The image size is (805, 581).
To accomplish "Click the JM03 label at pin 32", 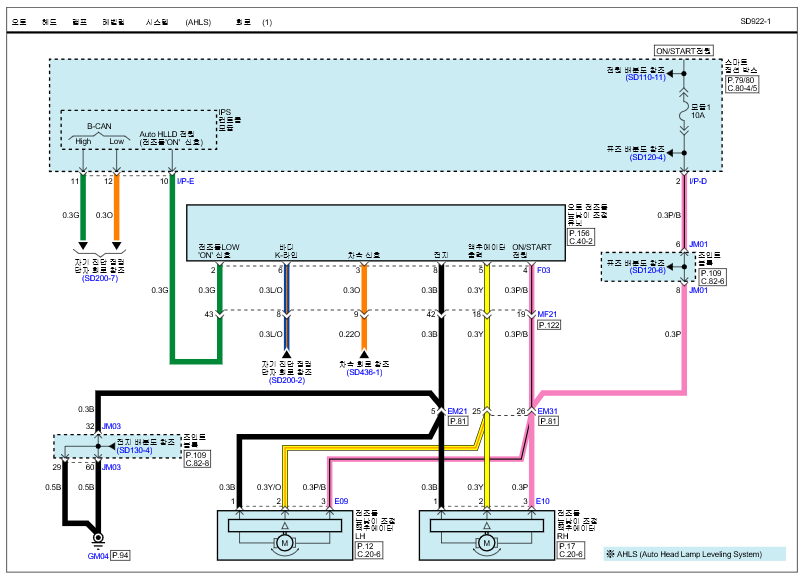I will coord(111,426).
